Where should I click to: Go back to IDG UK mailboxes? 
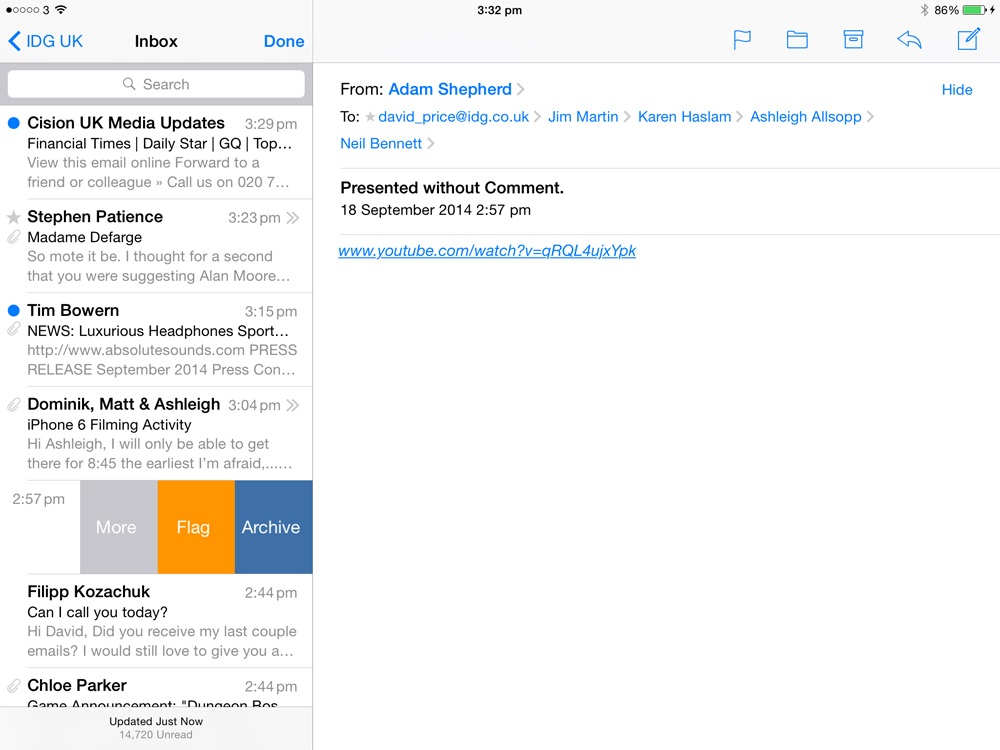pyautogui.click(x=45, y=41)
